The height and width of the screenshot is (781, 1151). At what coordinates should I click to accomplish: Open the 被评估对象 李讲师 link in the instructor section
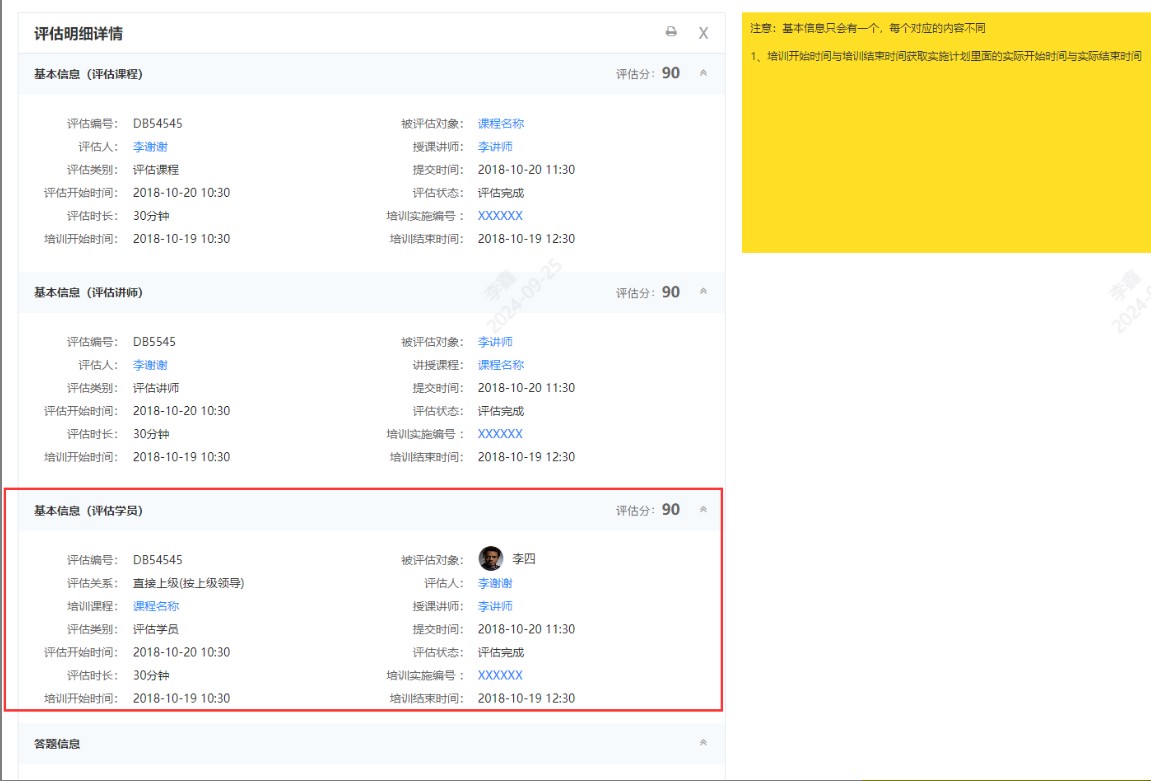(x=496, y=341)
